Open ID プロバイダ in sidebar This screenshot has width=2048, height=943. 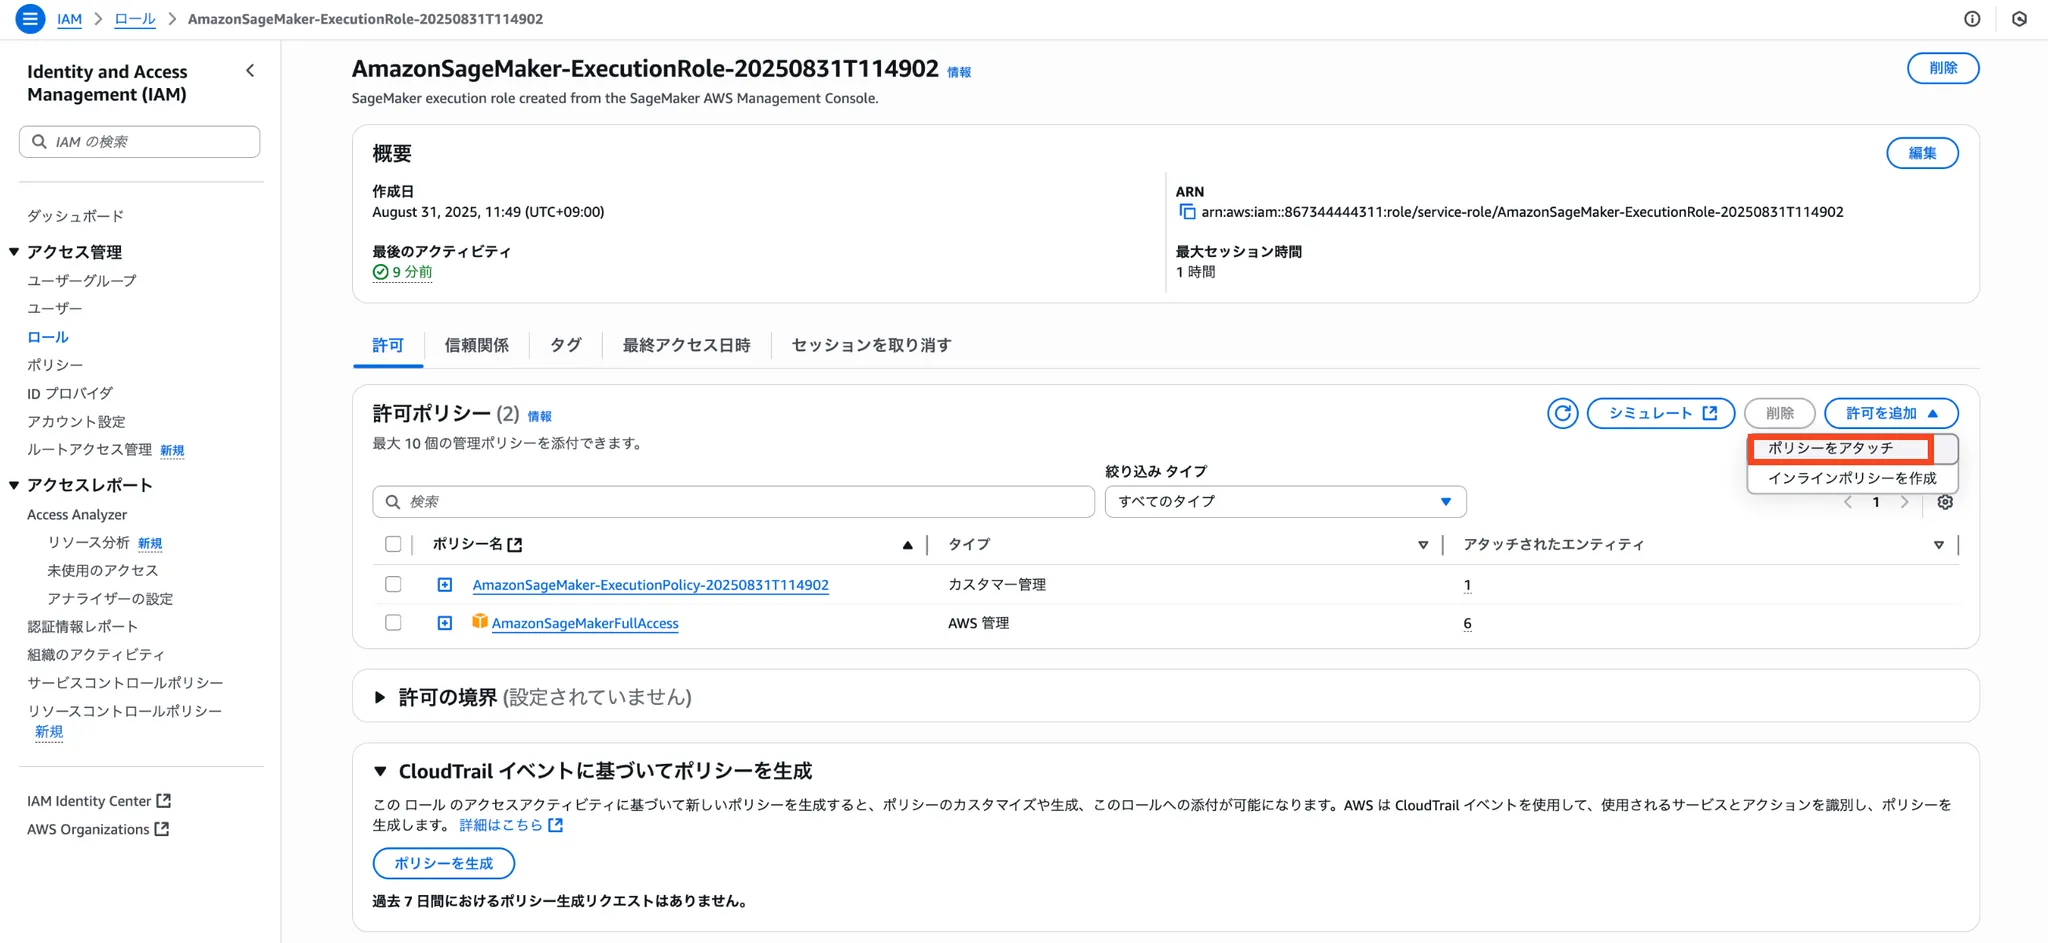(70, 393)
